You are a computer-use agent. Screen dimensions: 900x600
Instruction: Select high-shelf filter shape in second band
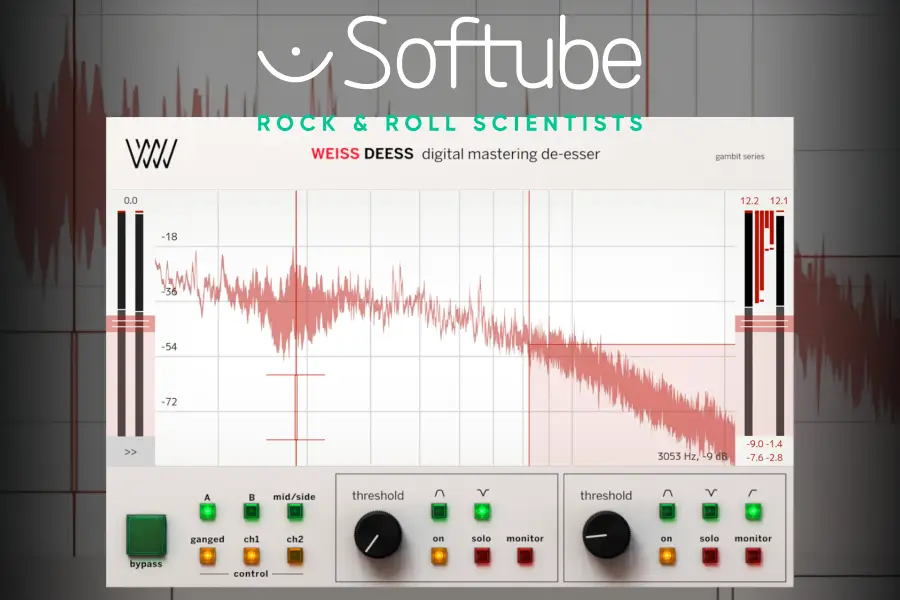[x=753, y=512]
